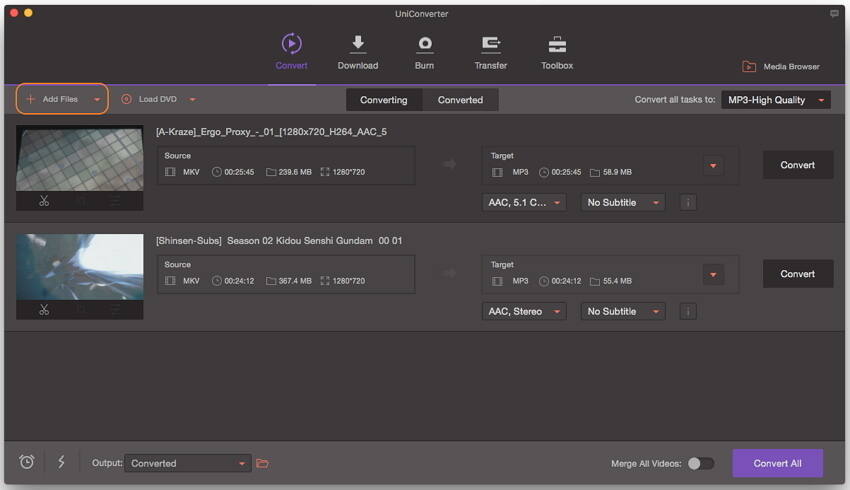Select the Gundam video thumbnail
This screenshot has height=490, width=850.
(x=80, y=267)
